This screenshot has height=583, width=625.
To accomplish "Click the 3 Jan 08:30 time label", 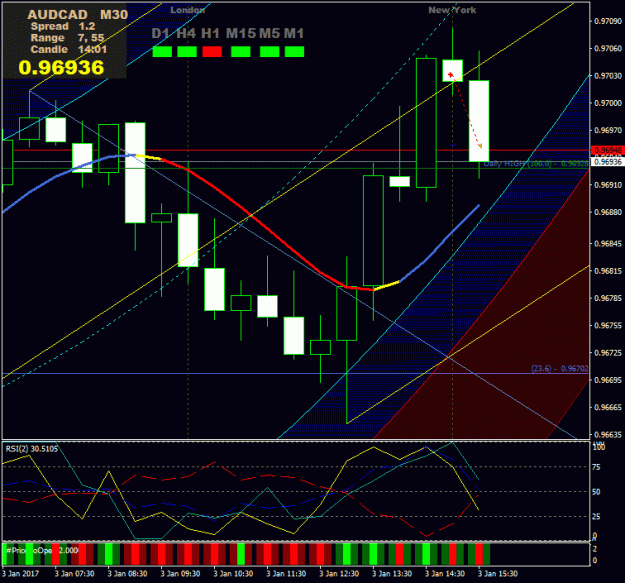I will click(x=128, y=574).
